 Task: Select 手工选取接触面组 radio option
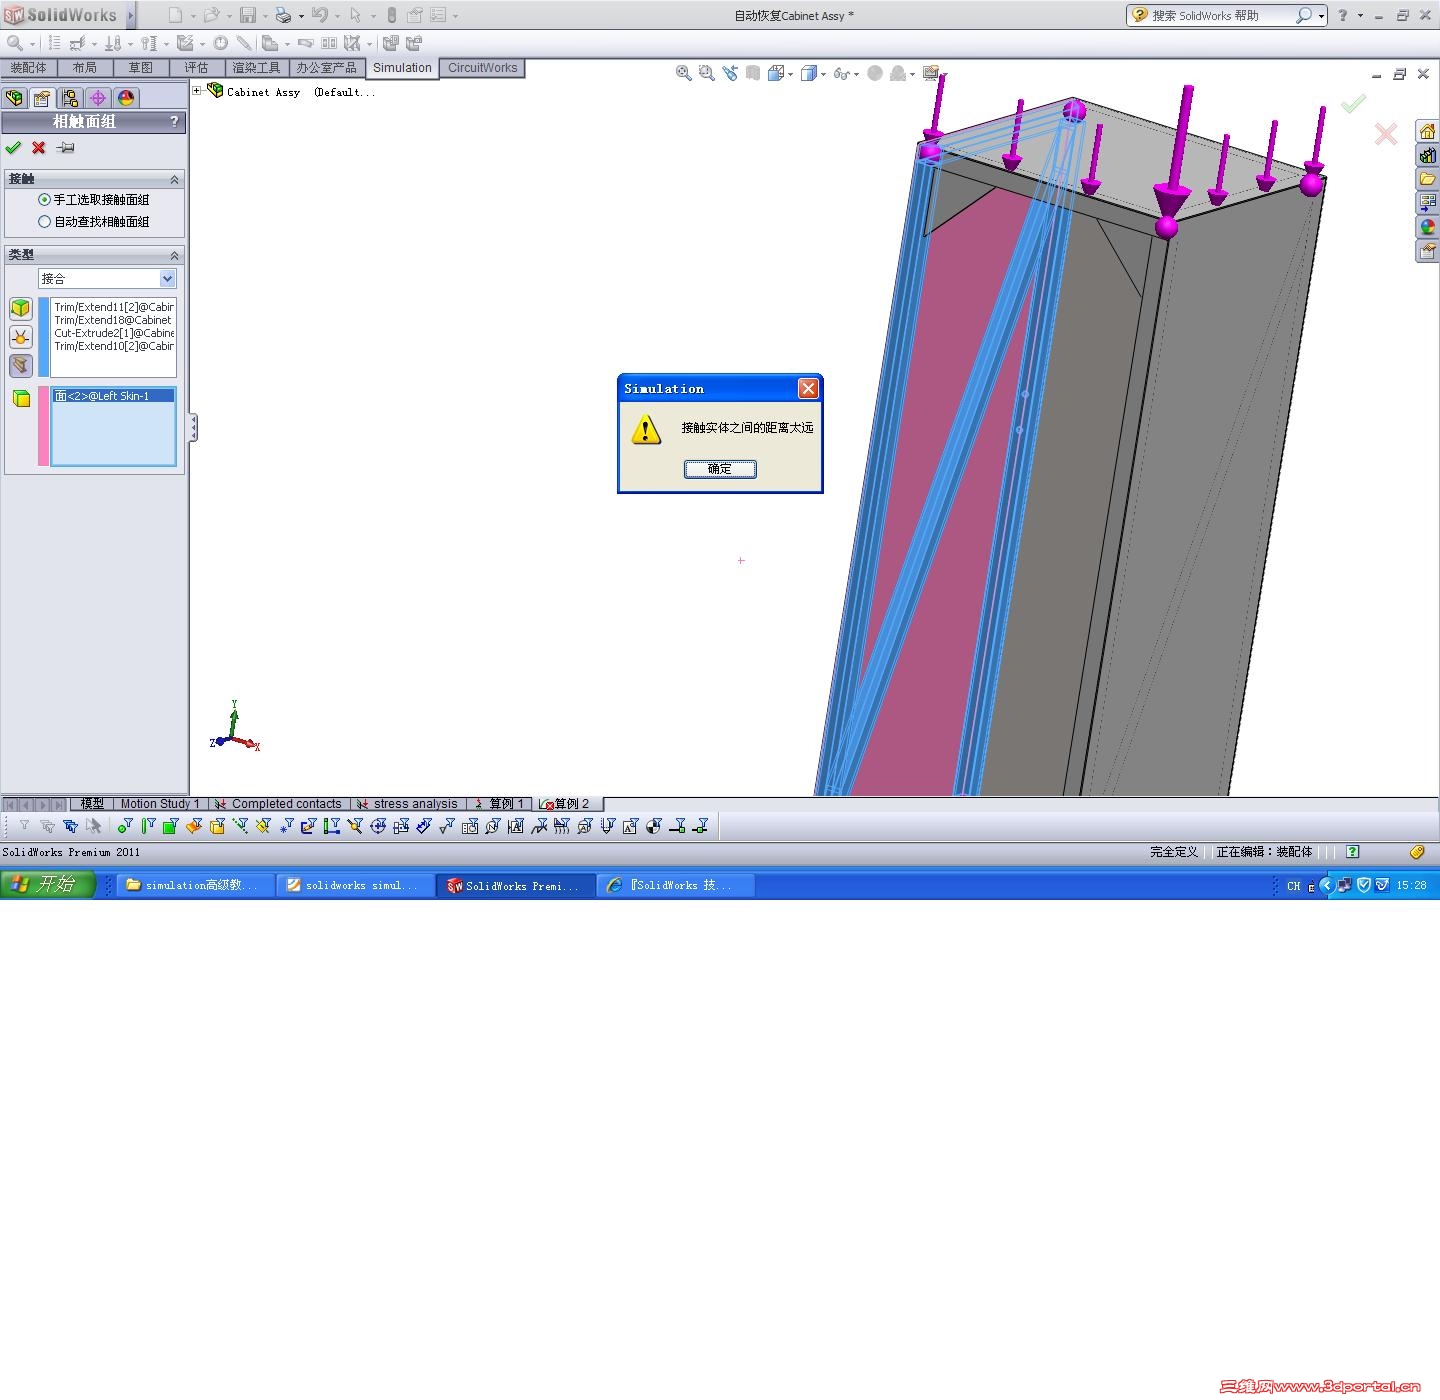pyautogui.click(x=44, y=200)
